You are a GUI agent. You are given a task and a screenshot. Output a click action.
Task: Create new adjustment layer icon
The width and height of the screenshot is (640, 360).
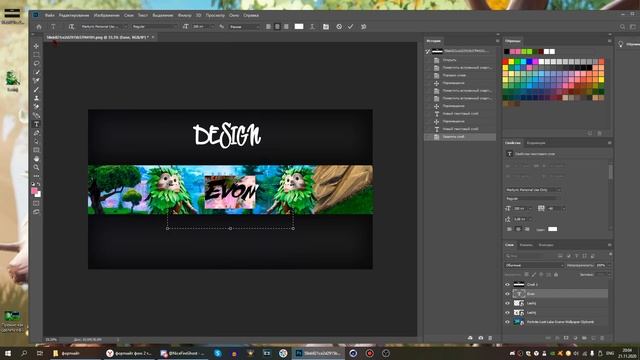575,338
